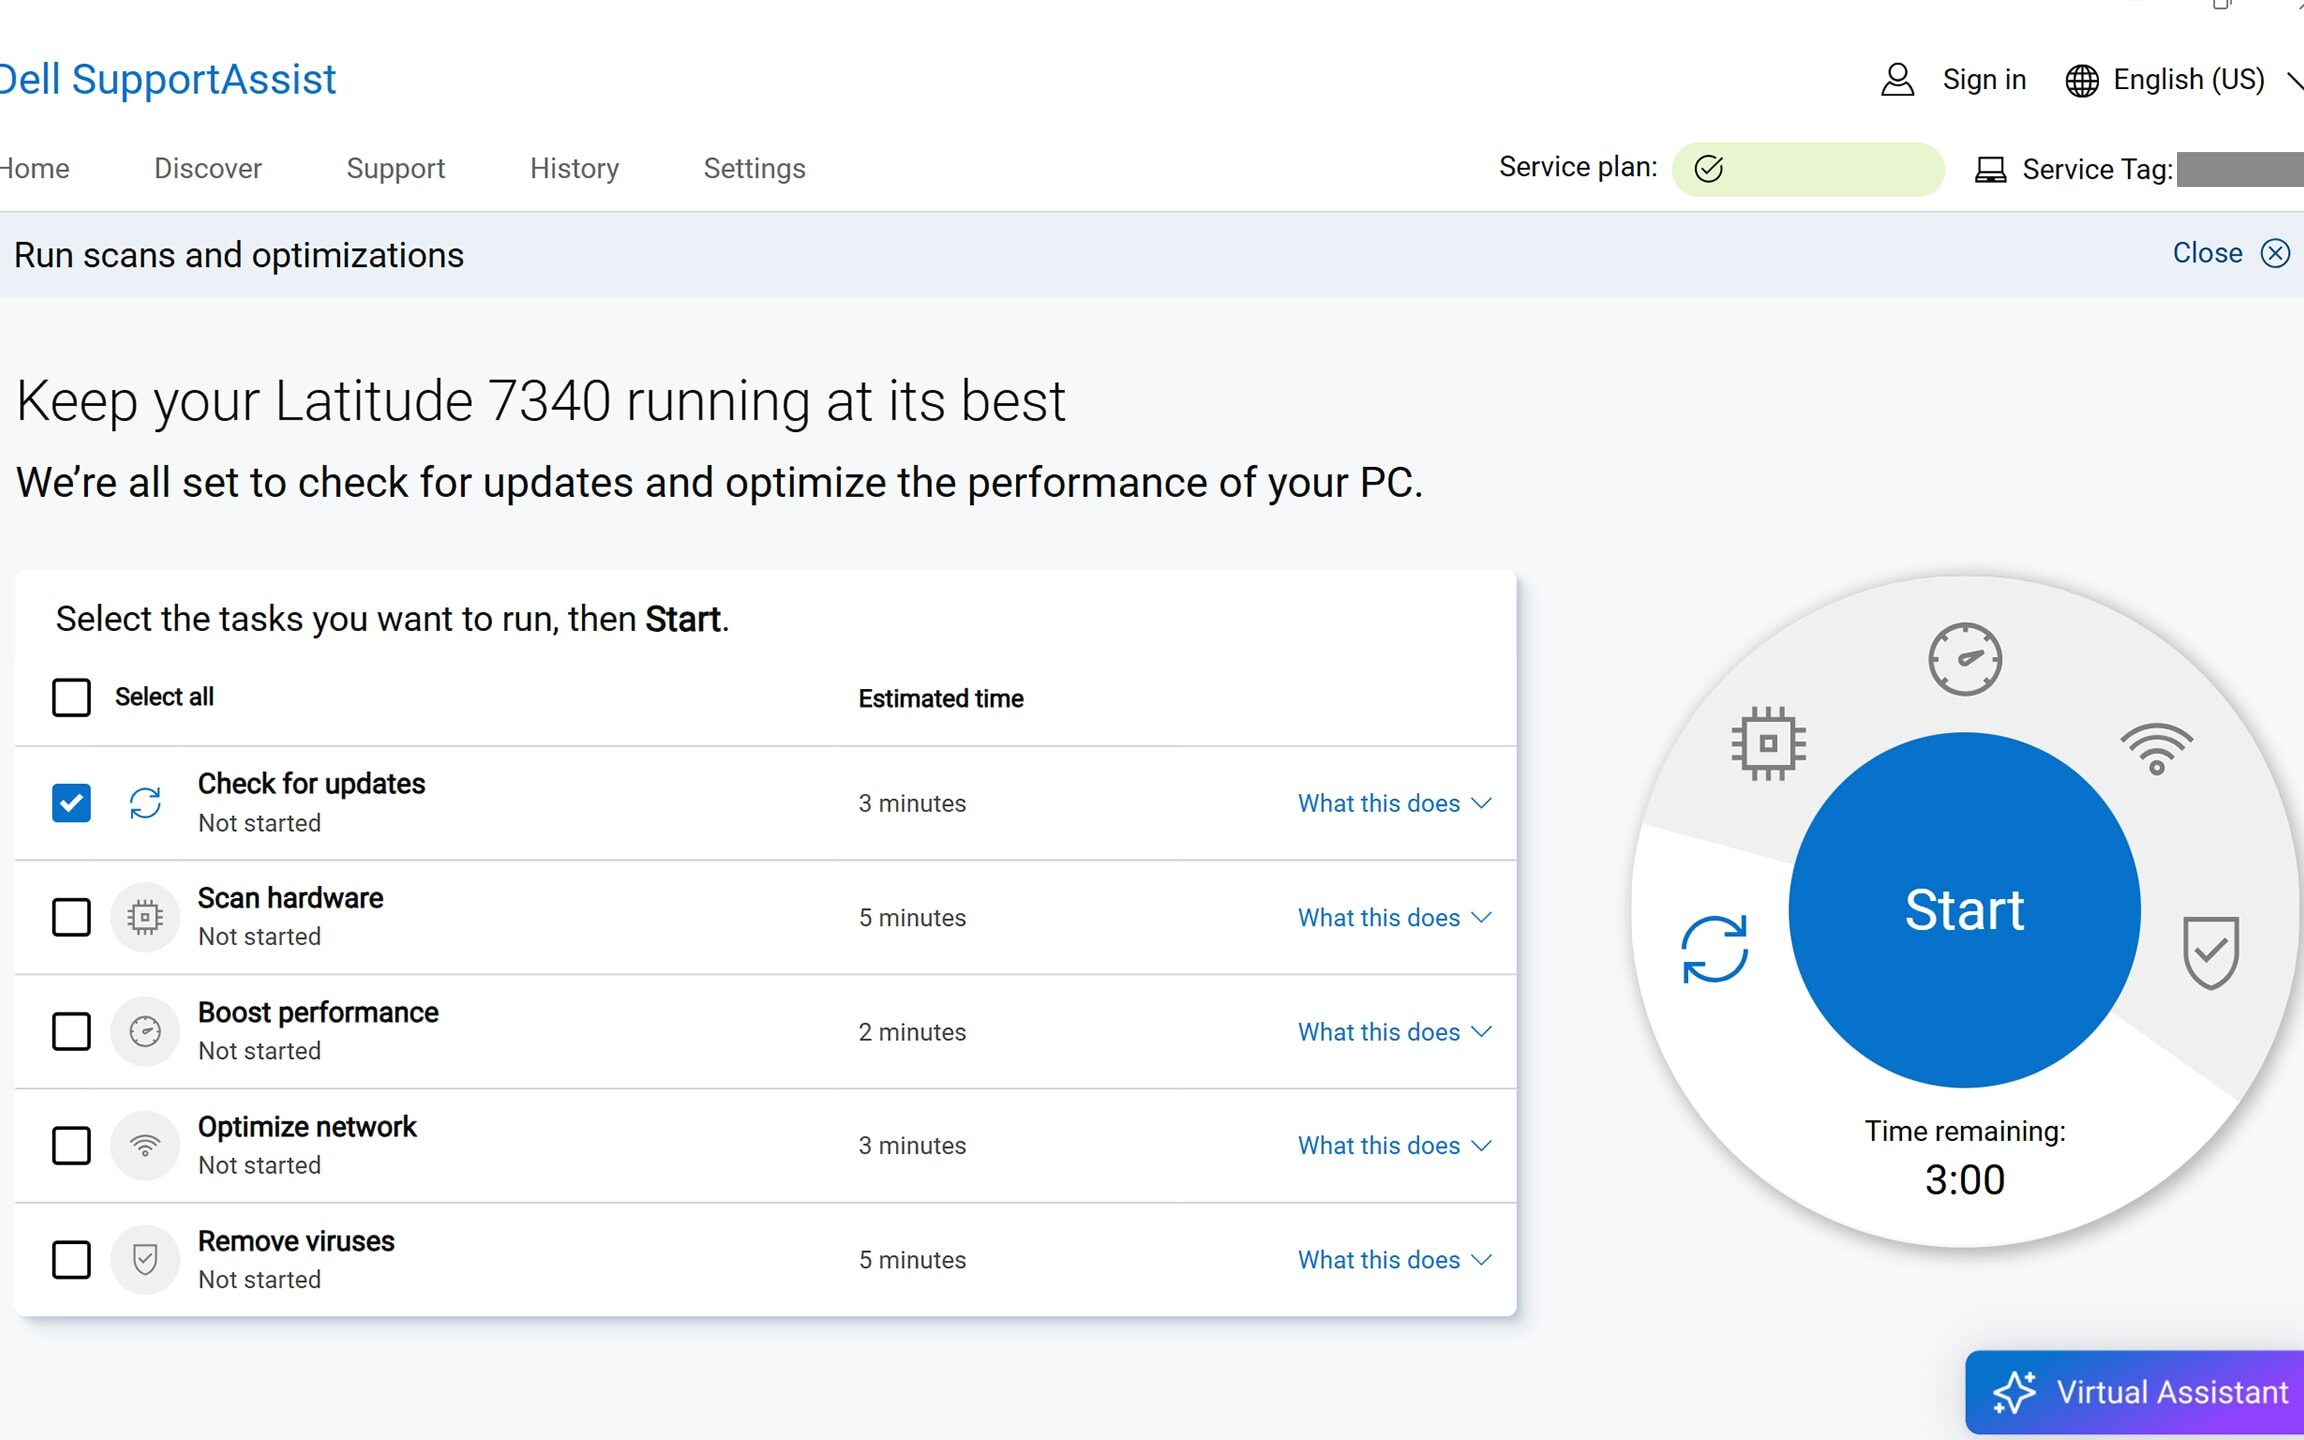Open the History tab
This screenshot has height=1440, width=2304.
point(574,168)
